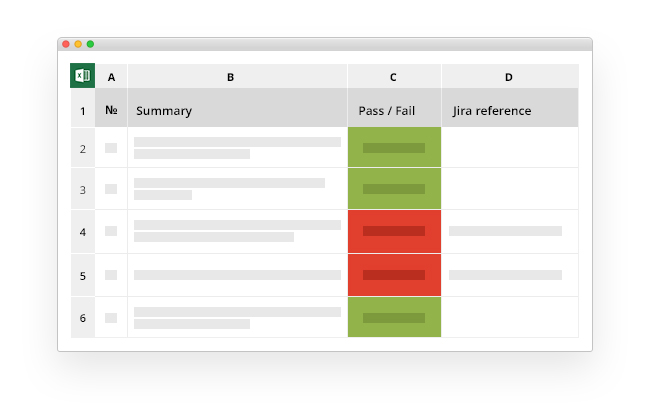Select row 6 header
Image resolution: width=651 pixels, height=408 pixels.
click(82, 318)
